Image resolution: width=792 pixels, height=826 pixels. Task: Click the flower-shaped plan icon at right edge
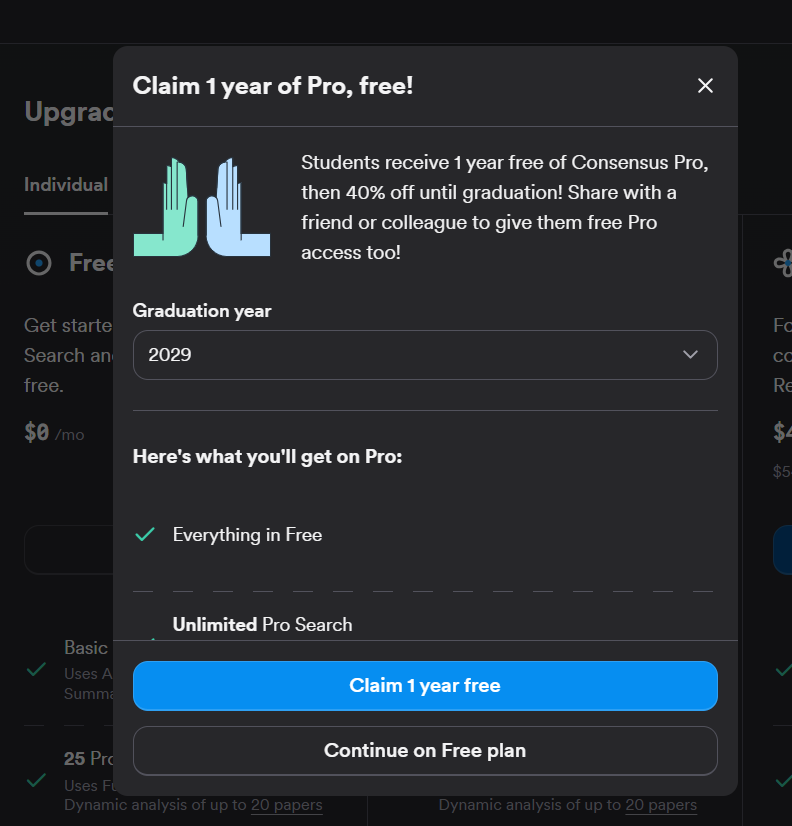coord(782,263)
